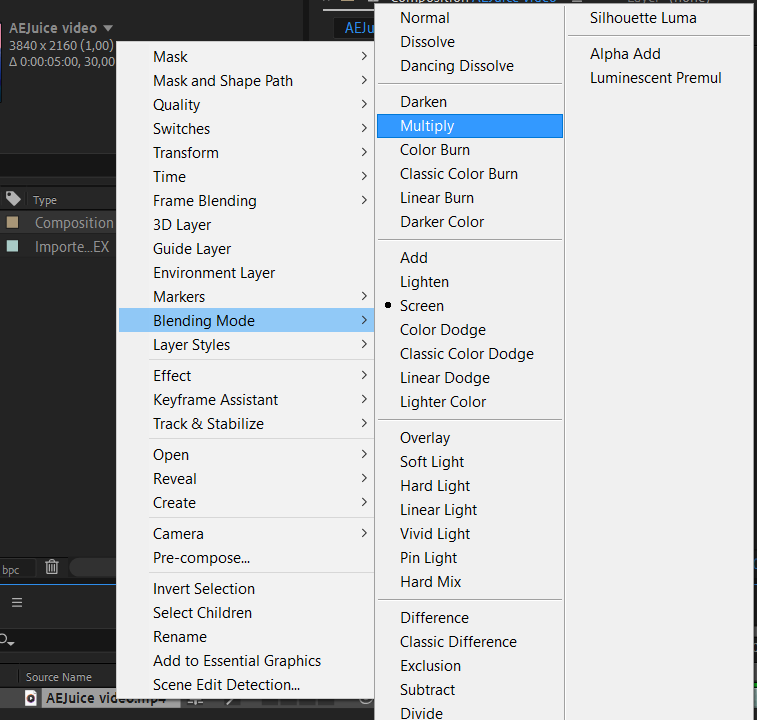Choose Multiply blending mode
The width and height of the screenshot is (757, 720).
(427, 126)
